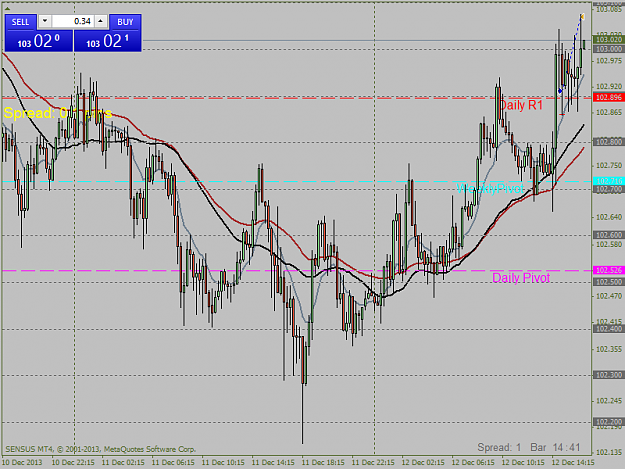Click the 102.355 price scale value
Image resolution: width=625 pixels, height=469 pixels.
pos(609,349)
